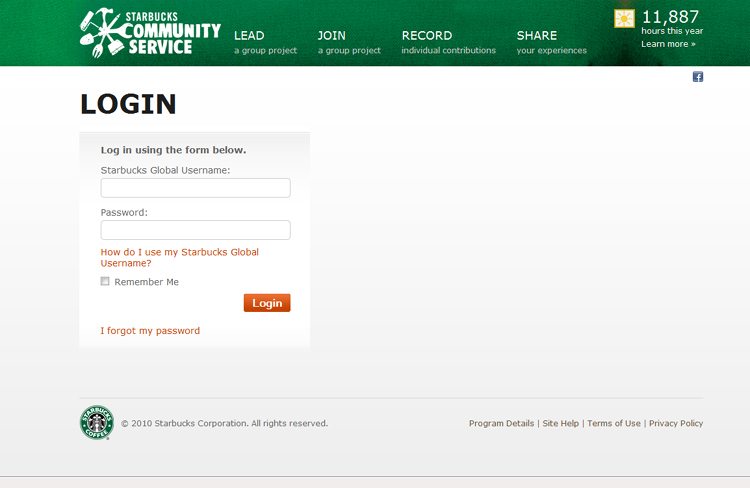Enable the Remember Me checkbox
Image resolution: width=750 pixels, height=488 pixels.
pos(105,282)
